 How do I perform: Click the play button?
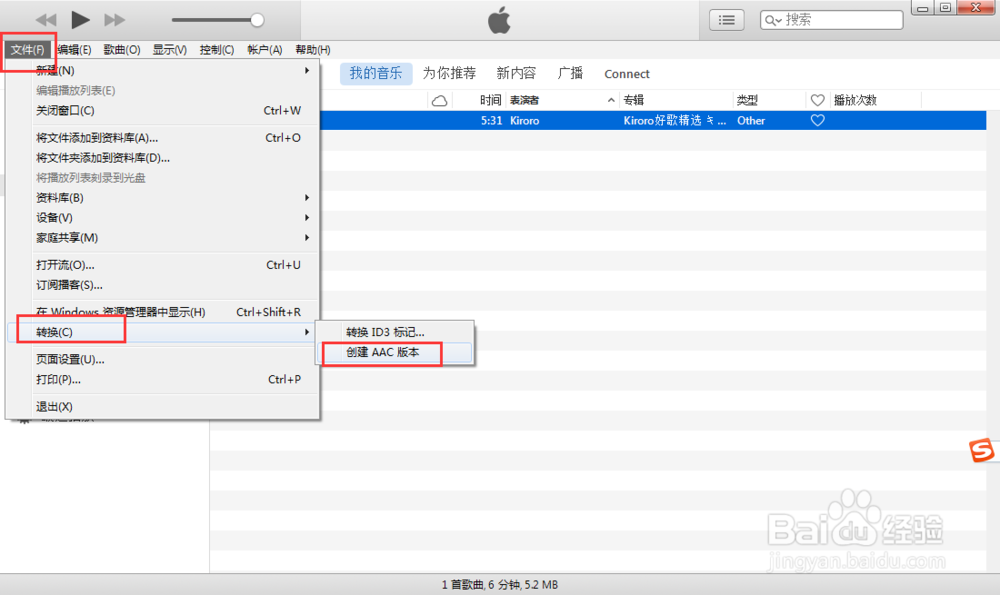(80, 20)
